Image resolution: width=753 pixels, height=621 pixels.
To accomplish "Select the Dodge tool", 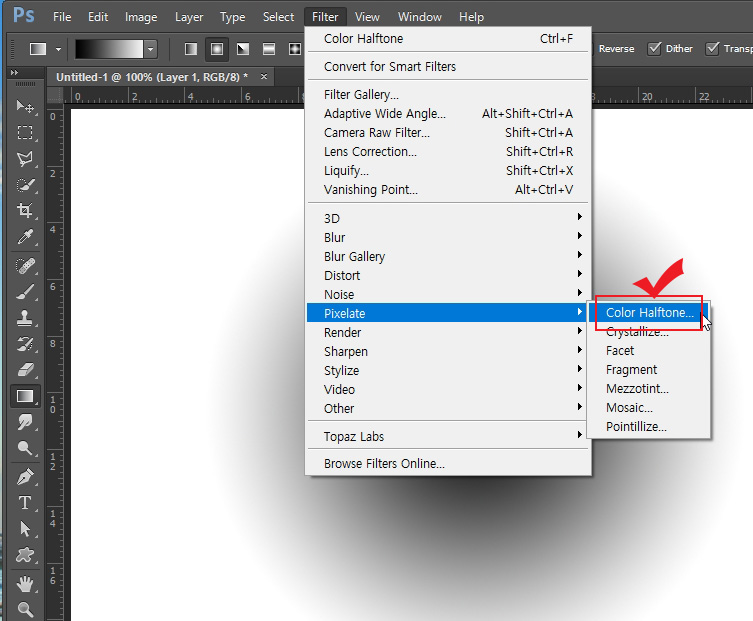I will pos(25,448).
